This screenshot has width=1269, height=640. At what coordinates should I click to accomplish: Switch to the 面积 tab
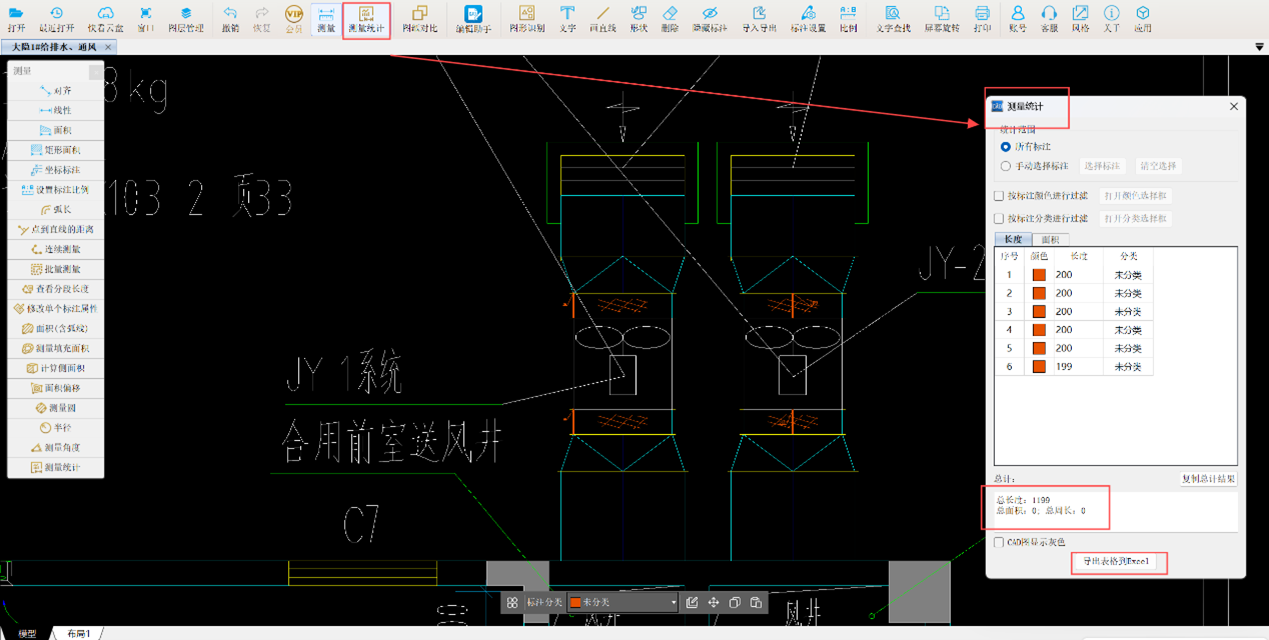1051,240
